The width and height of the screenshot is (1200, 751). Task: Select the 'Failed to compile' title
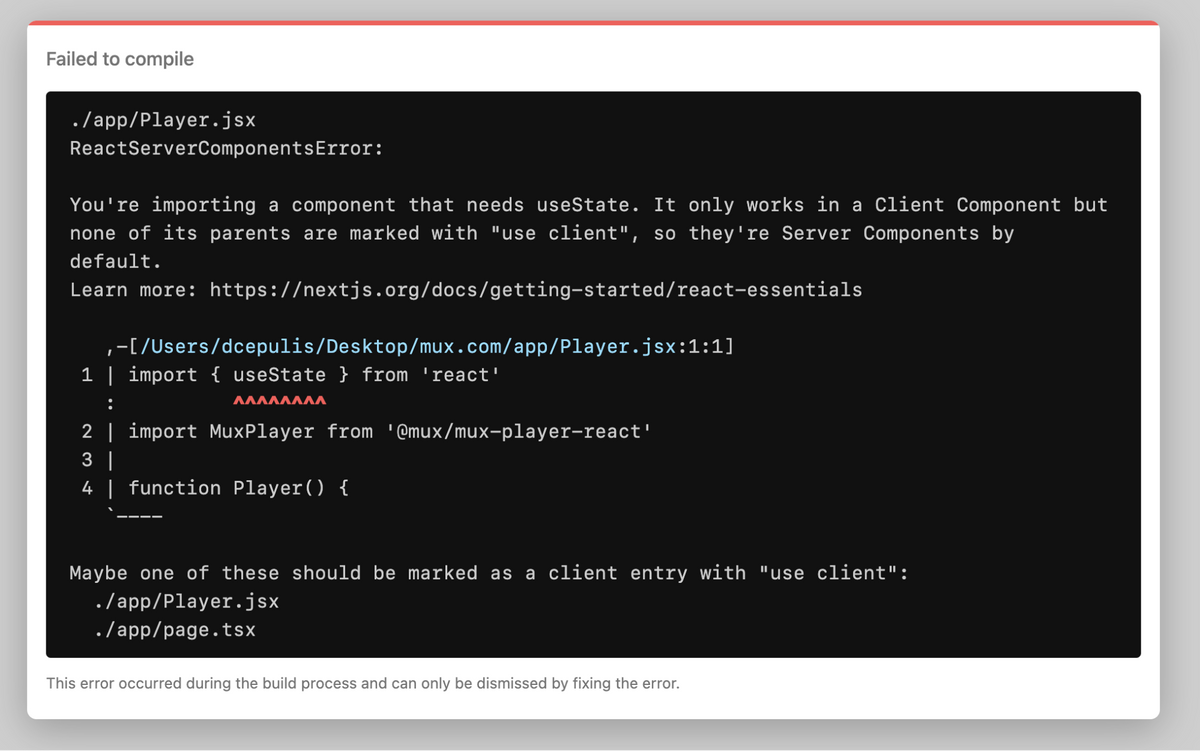tap(119, 59)
